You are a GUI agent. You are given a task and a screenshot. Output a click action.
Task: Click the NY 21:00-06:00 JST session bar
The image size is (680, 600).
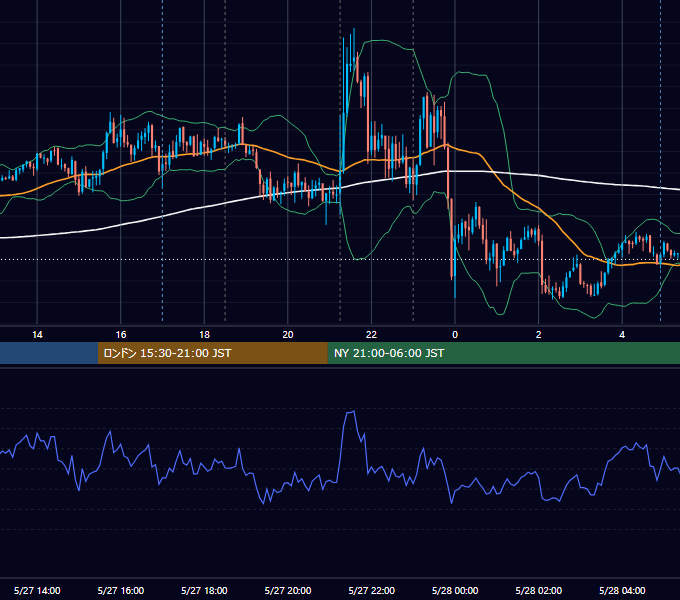pyautogui.click(x=503, y=353)
